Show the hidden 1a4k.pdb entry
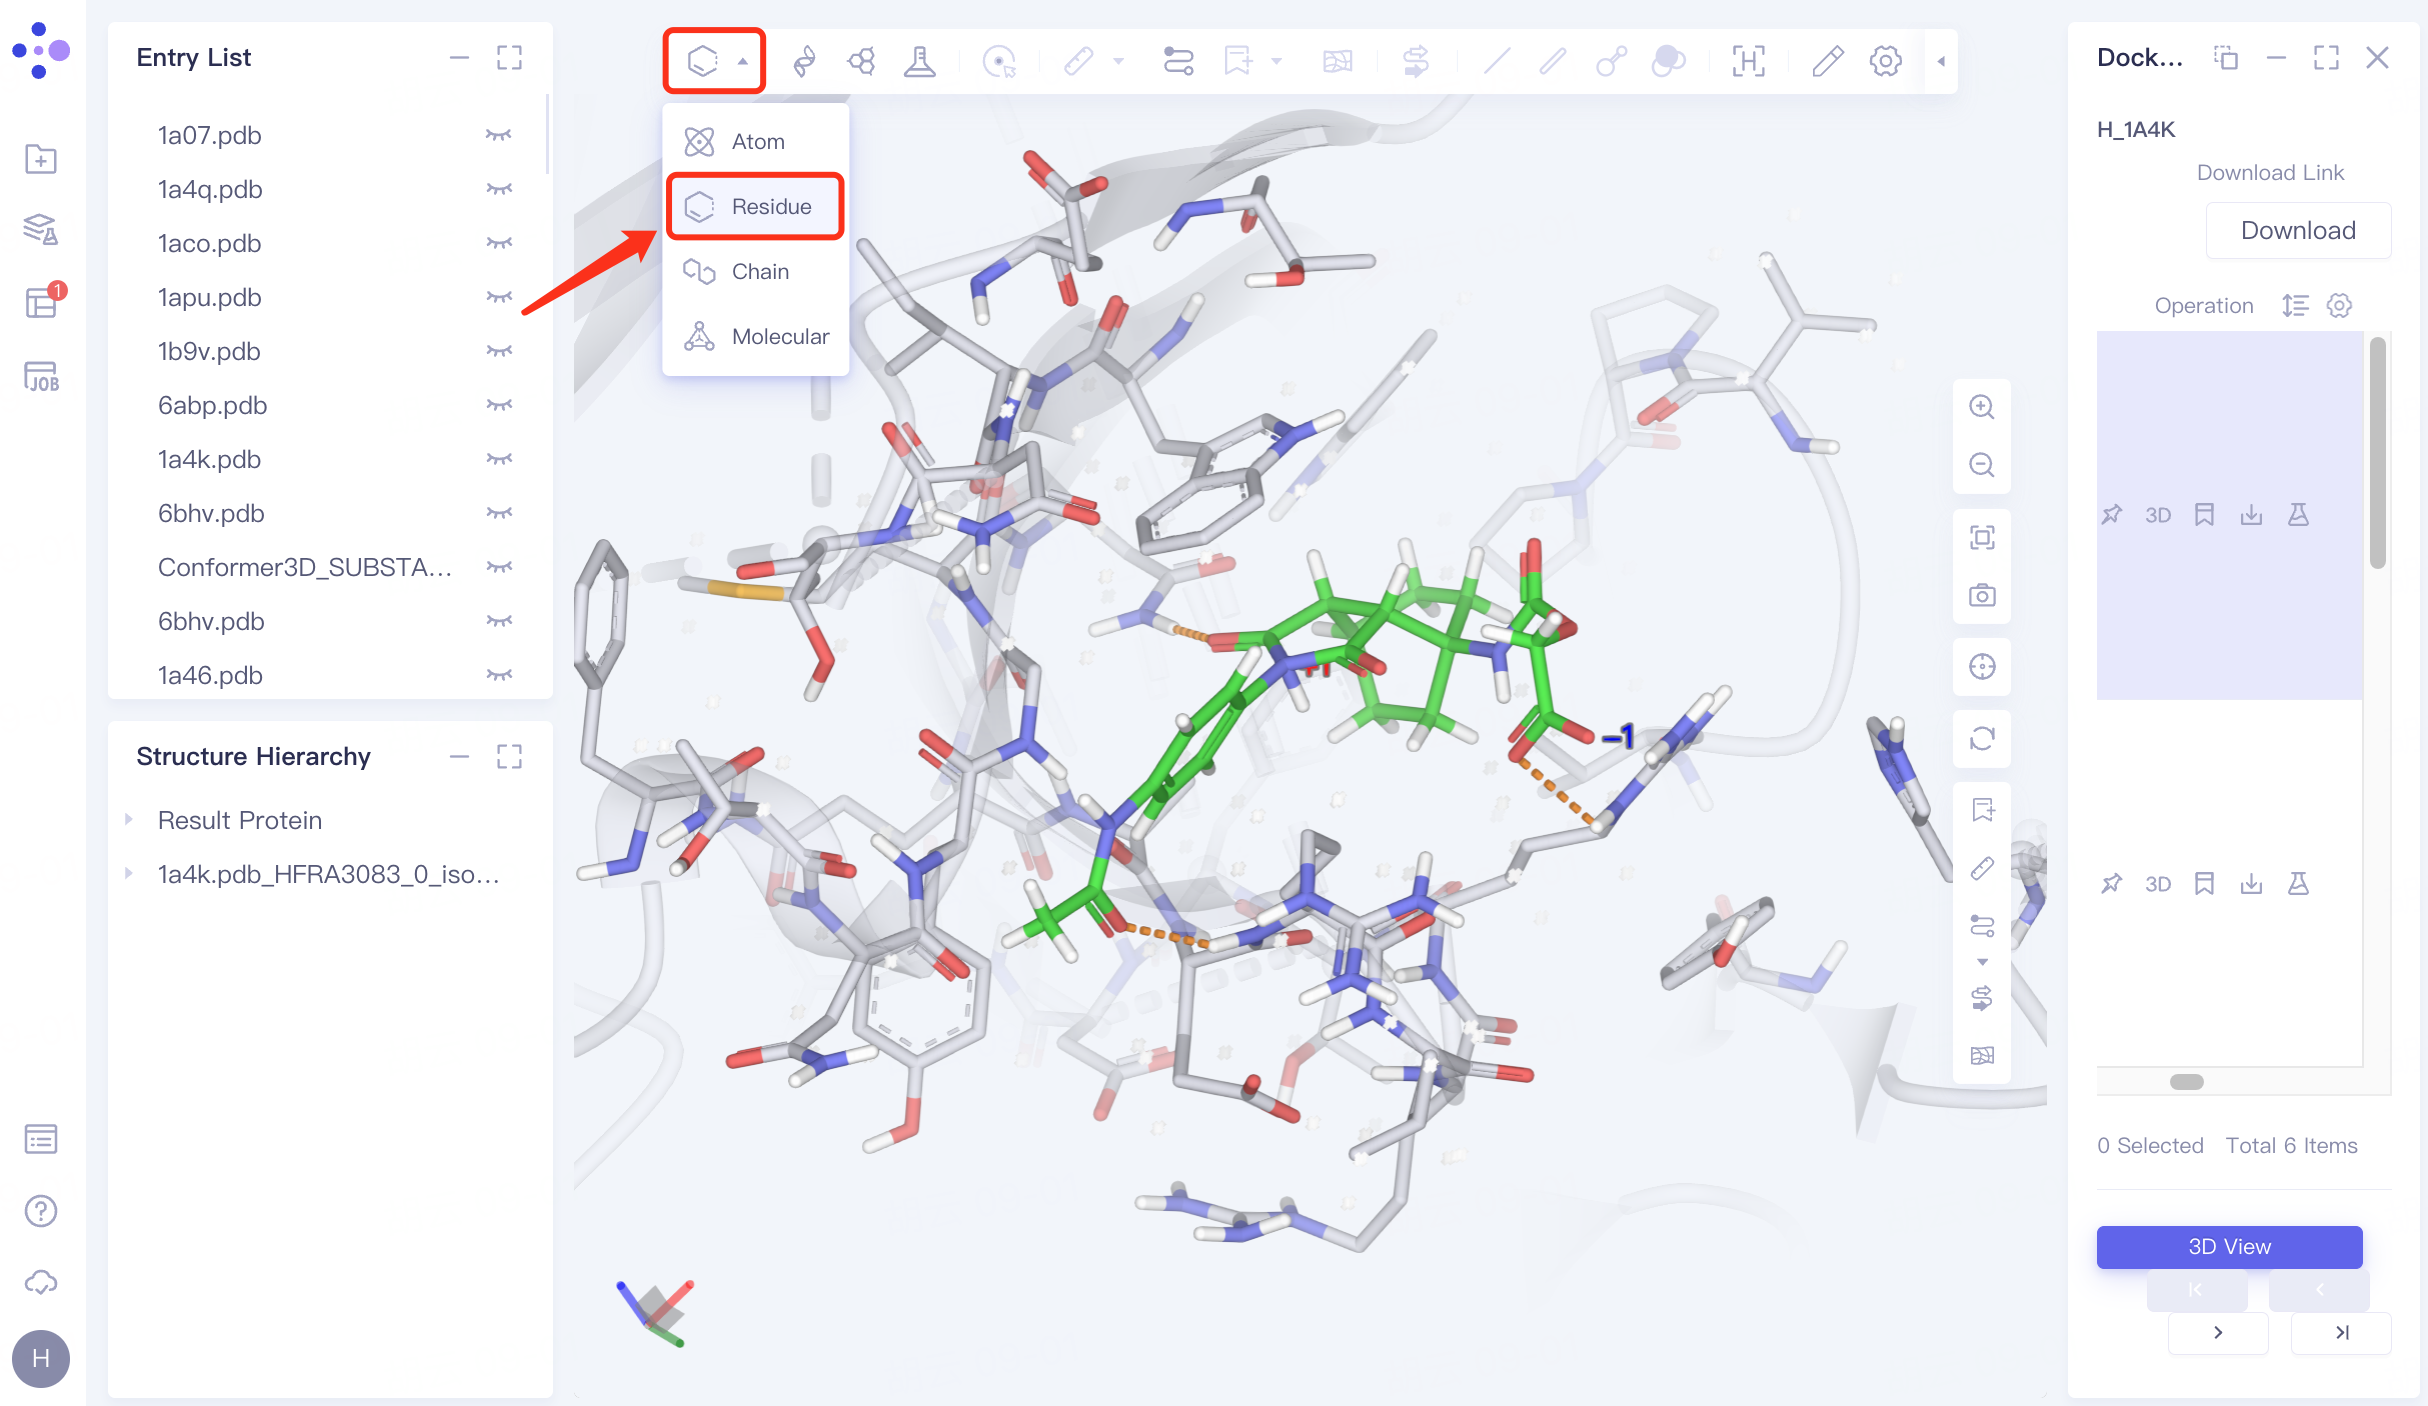 tap(498, 459)
